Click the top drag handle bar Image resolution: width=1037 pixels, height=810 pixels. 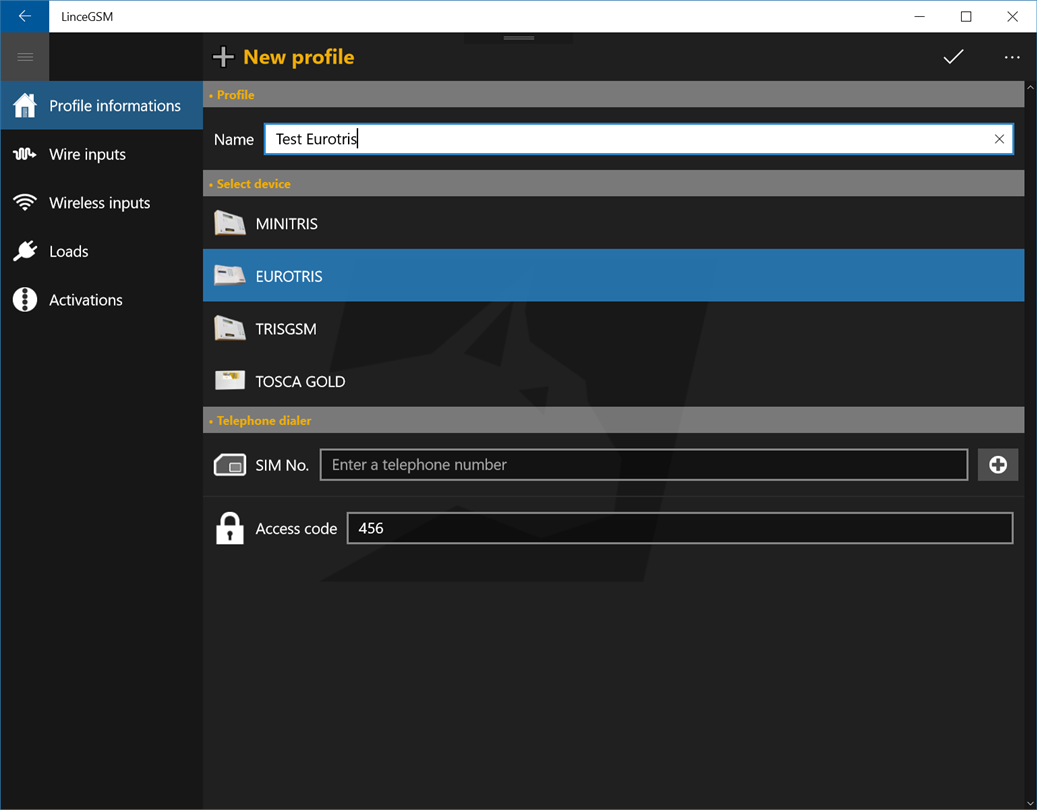[518, 38]
